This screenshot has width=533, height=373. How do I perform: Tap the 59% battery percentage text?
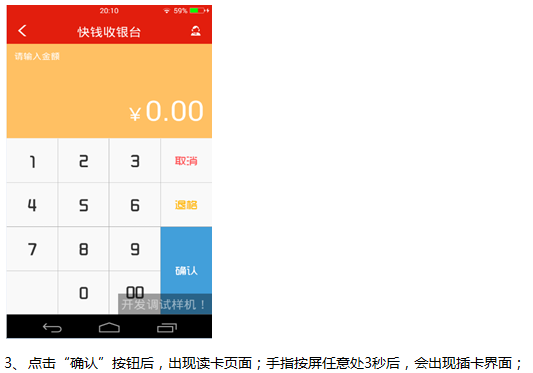coord(180,11)
